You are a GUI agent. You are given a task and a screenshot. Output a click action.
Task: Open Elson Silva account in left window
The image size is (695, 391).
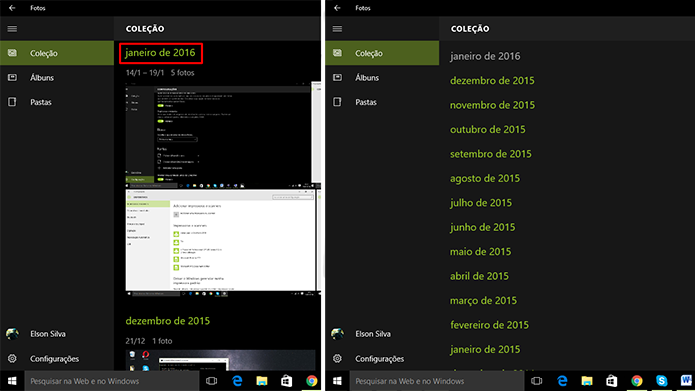pos(57,334)
